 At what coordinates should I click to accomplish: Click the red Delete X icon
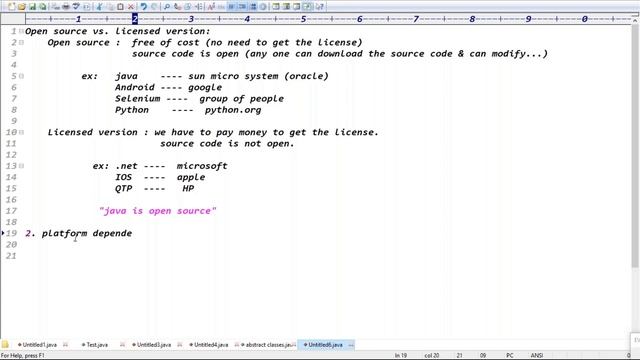131,7
